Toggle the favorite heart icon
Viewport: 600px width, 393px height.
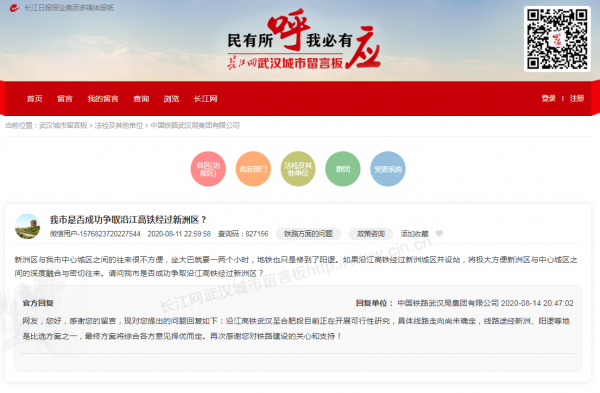pyautogui.click(x=439, y=233)
